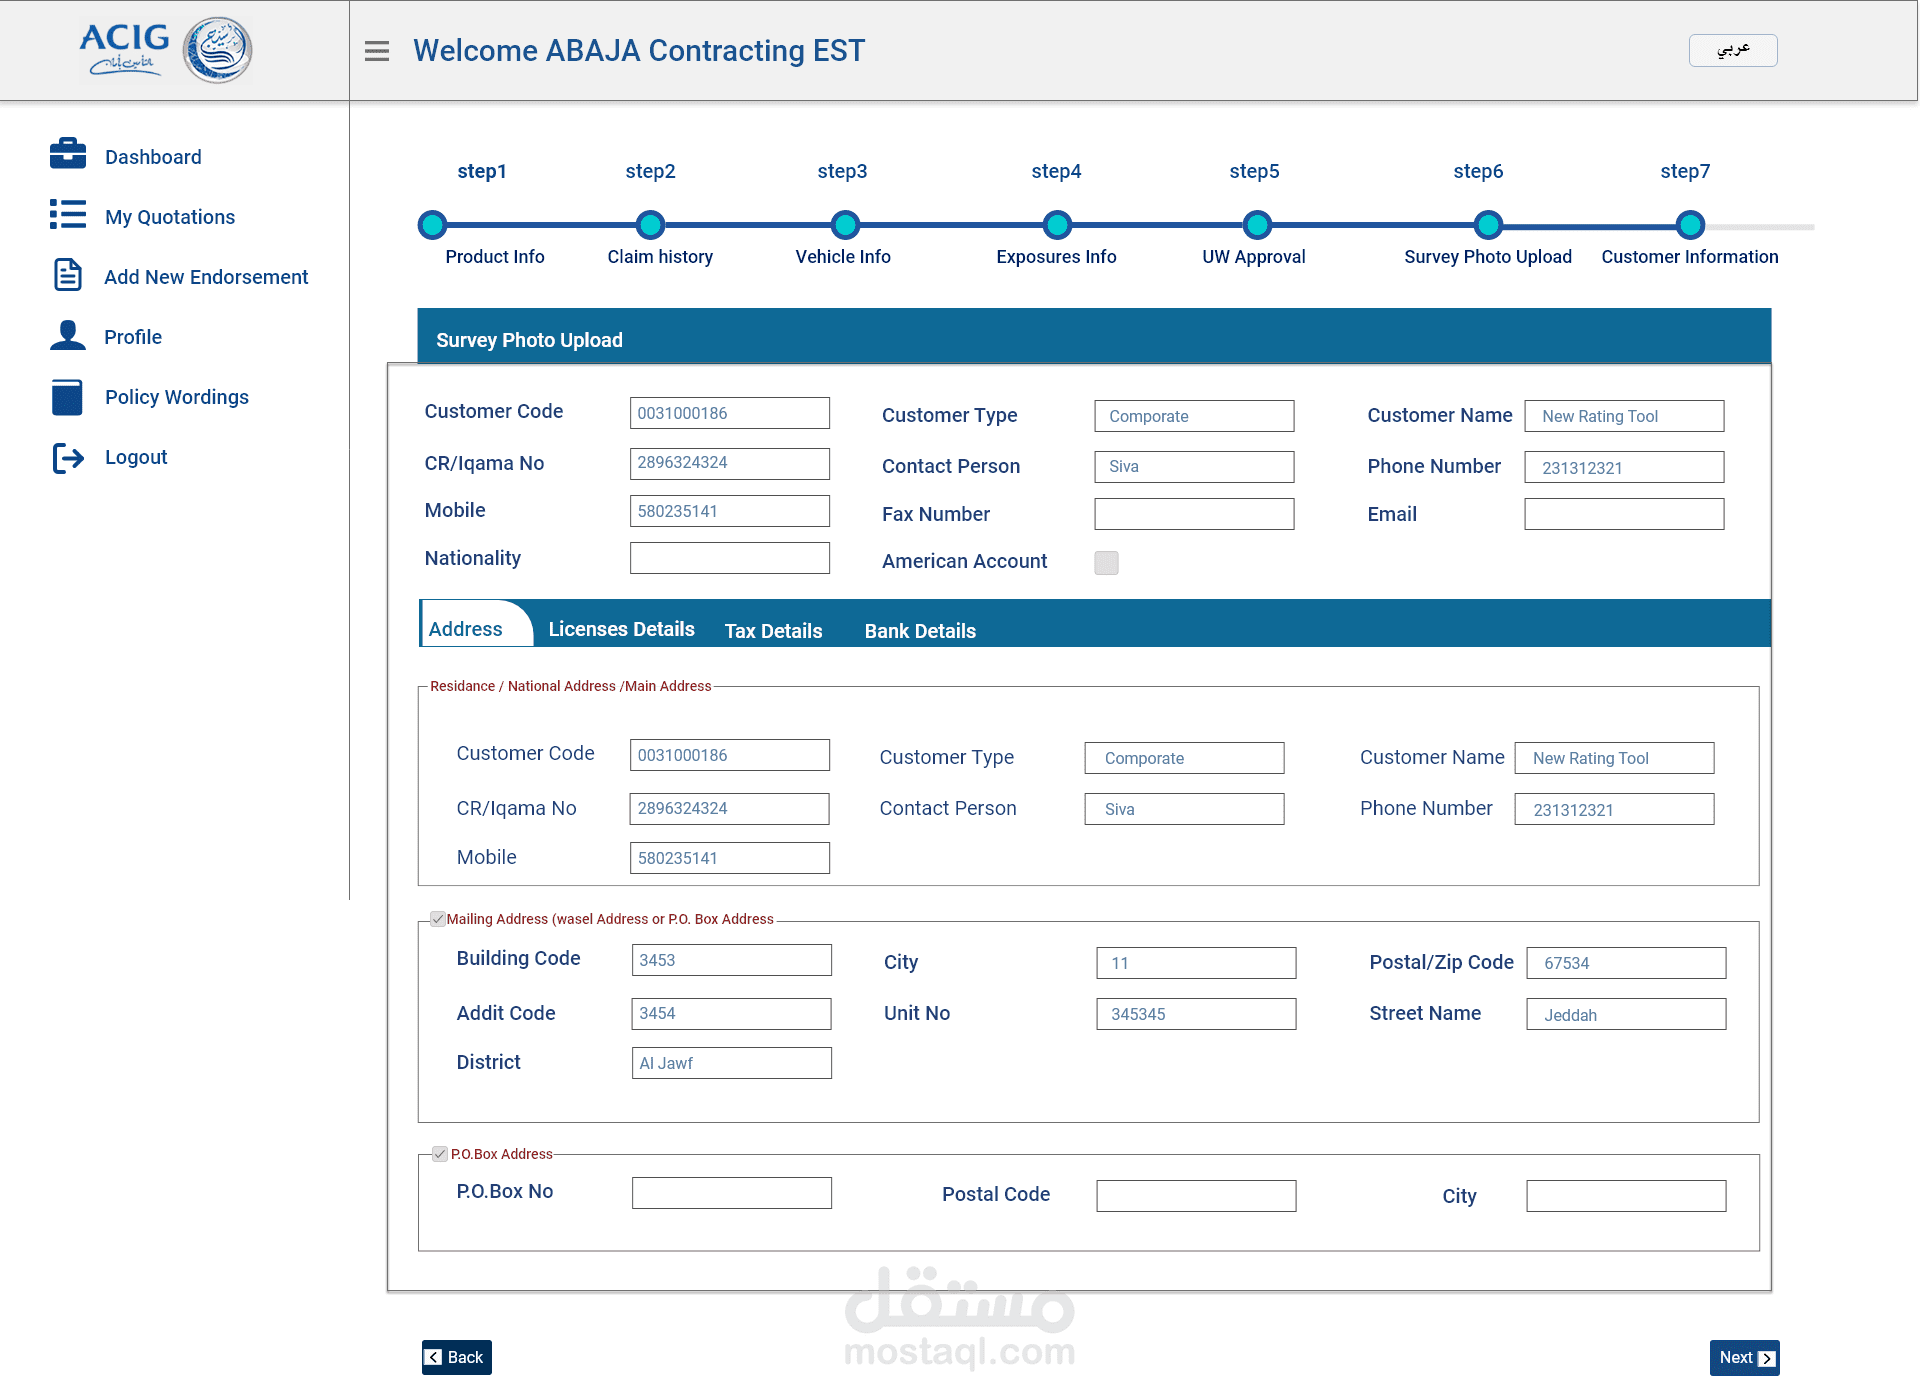The width and height of the screenshot is (1920, 1400).
Task: Toggle the hamburger menu icon
Action: click(x=377, y=51)
